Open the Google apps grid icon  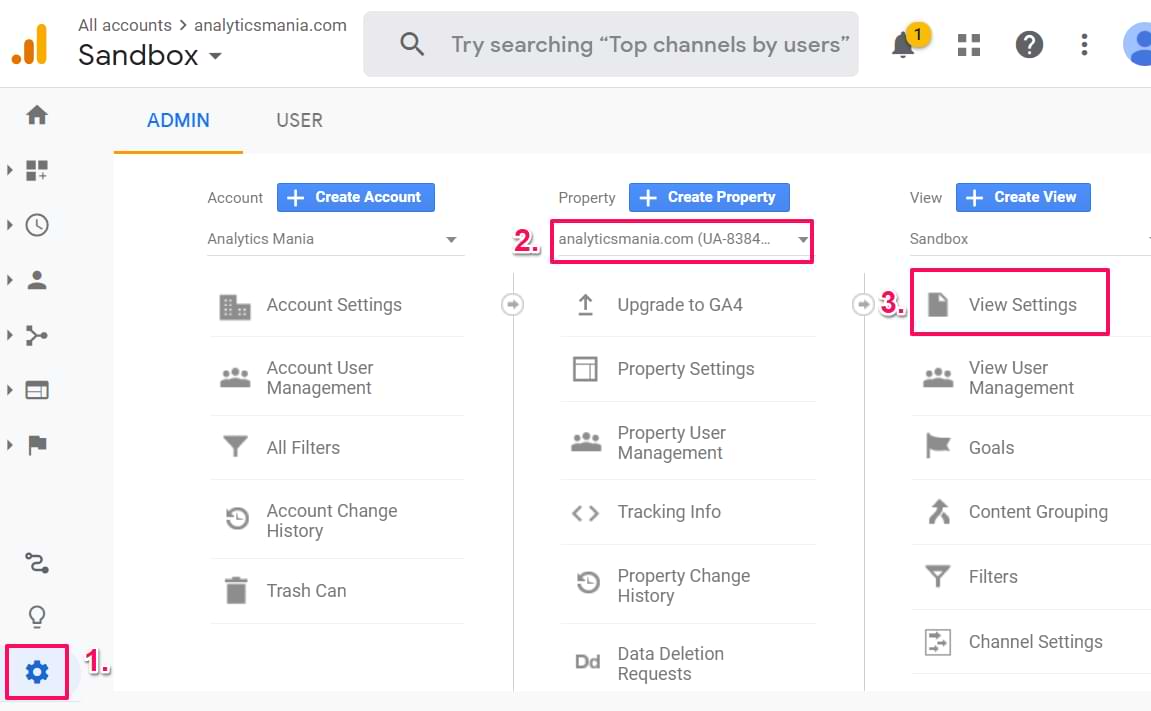pyautogui.click(x=968, y=44)
